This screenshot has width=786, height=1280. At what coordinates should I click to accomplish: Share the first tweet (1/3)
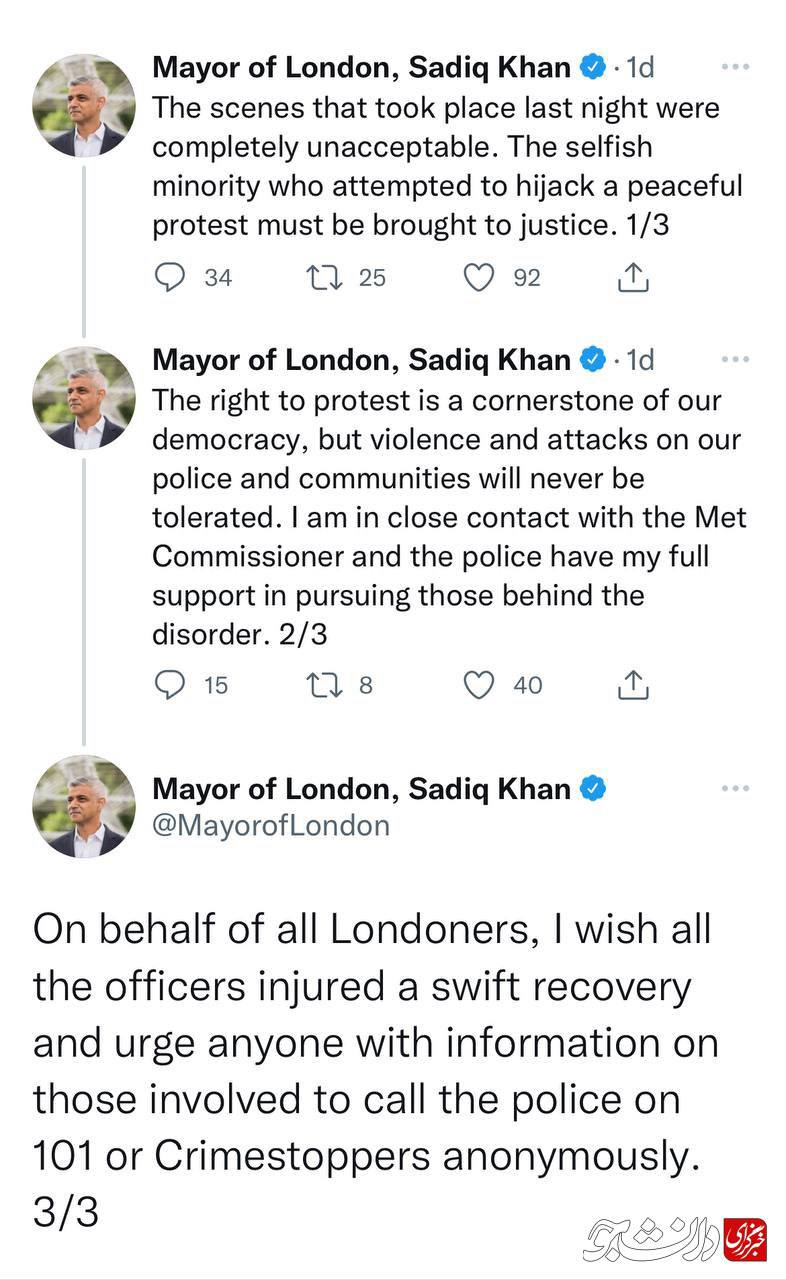pos(633,277)
